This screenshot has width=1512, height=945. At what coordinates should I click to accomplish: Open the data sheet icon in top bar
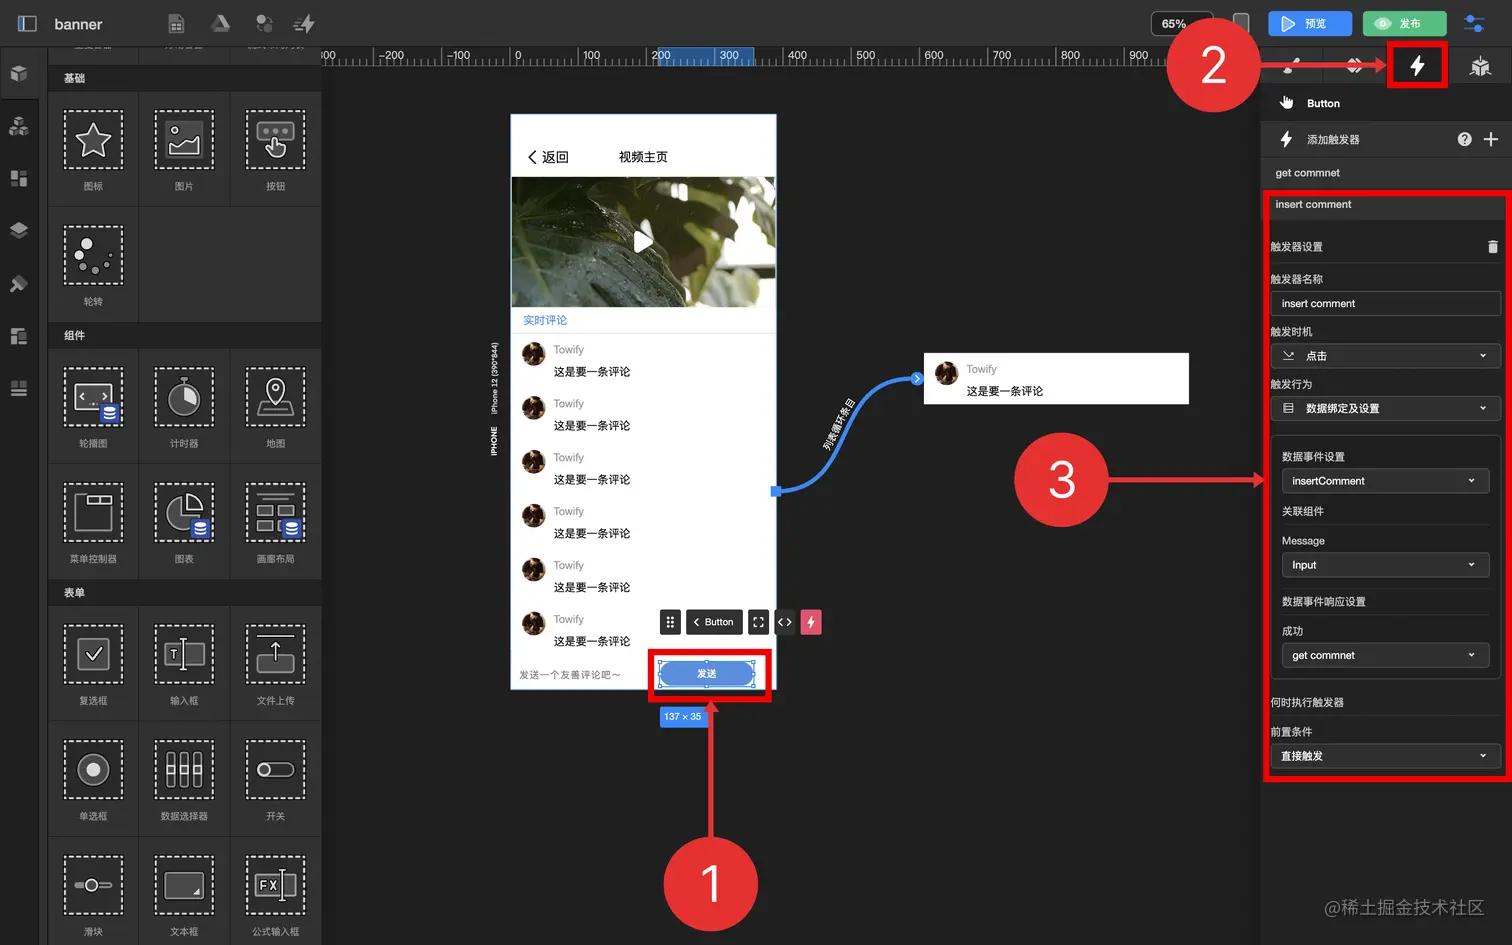click(176, 24)
